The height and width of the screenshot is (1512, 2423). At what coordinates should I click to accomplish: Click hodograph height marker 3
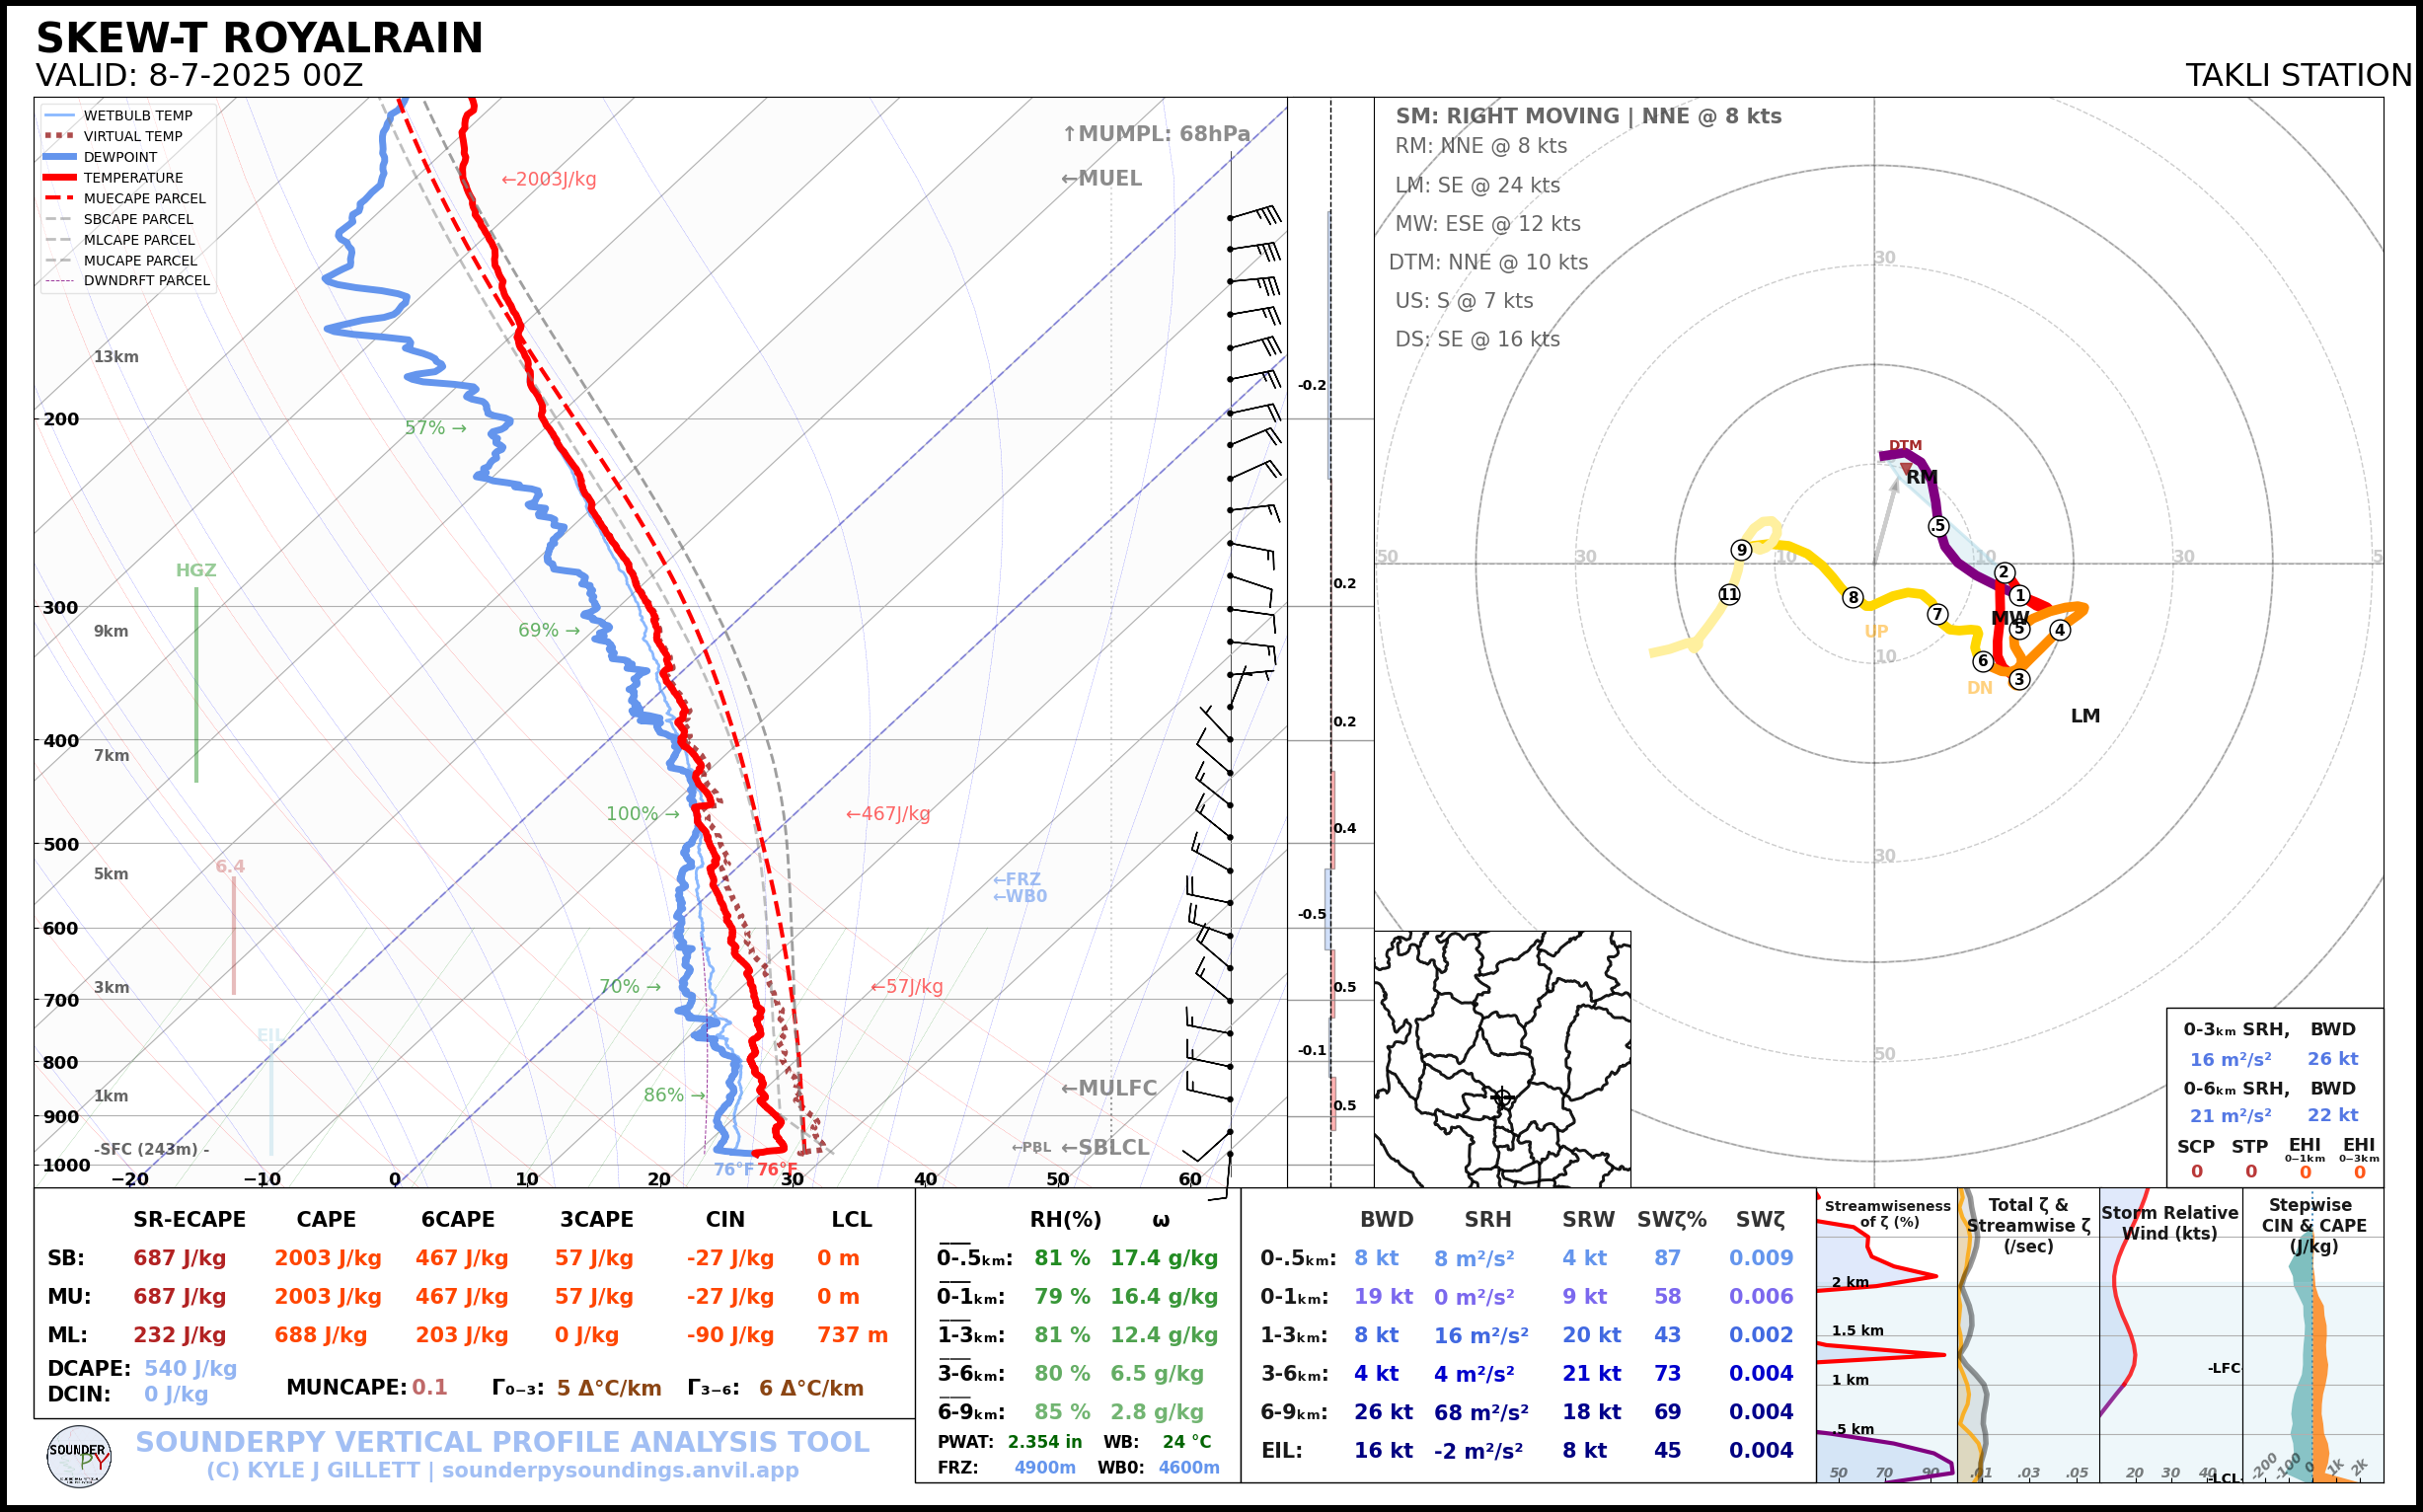[x=2019, y=679]
